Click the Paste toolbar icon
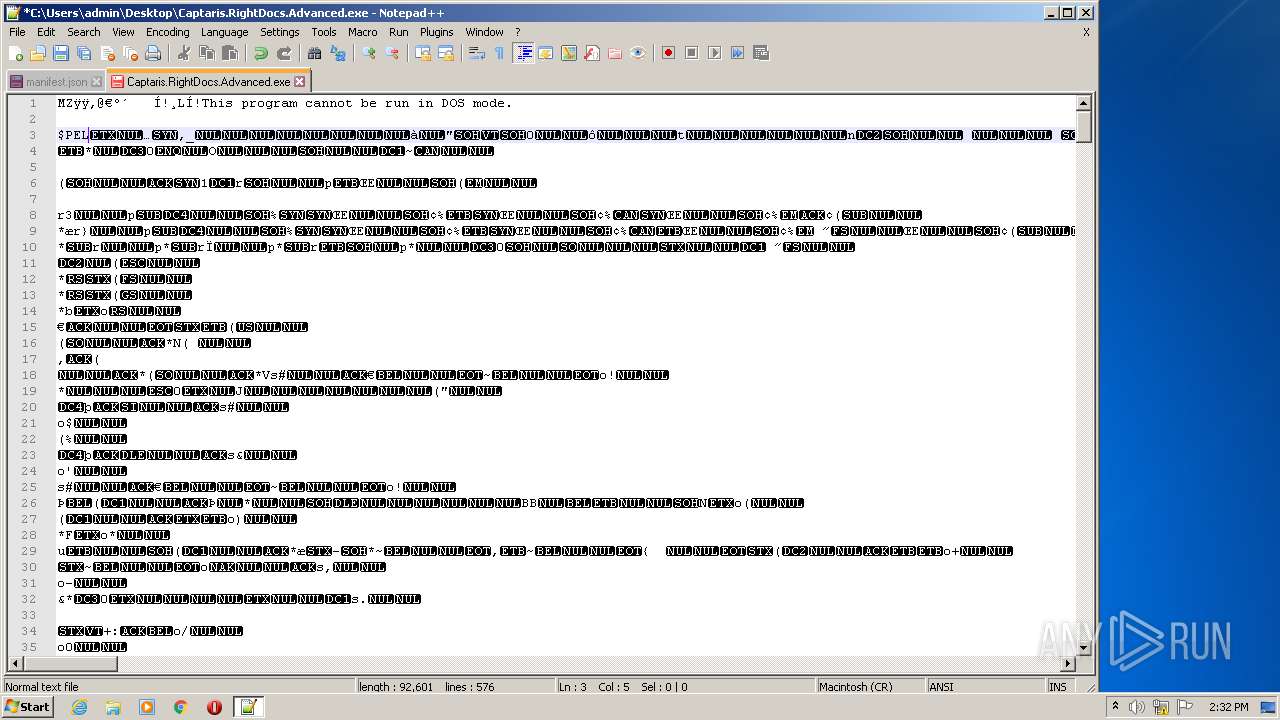The height and width of the screenshot is (720, 1280). [x=229, y=53]
